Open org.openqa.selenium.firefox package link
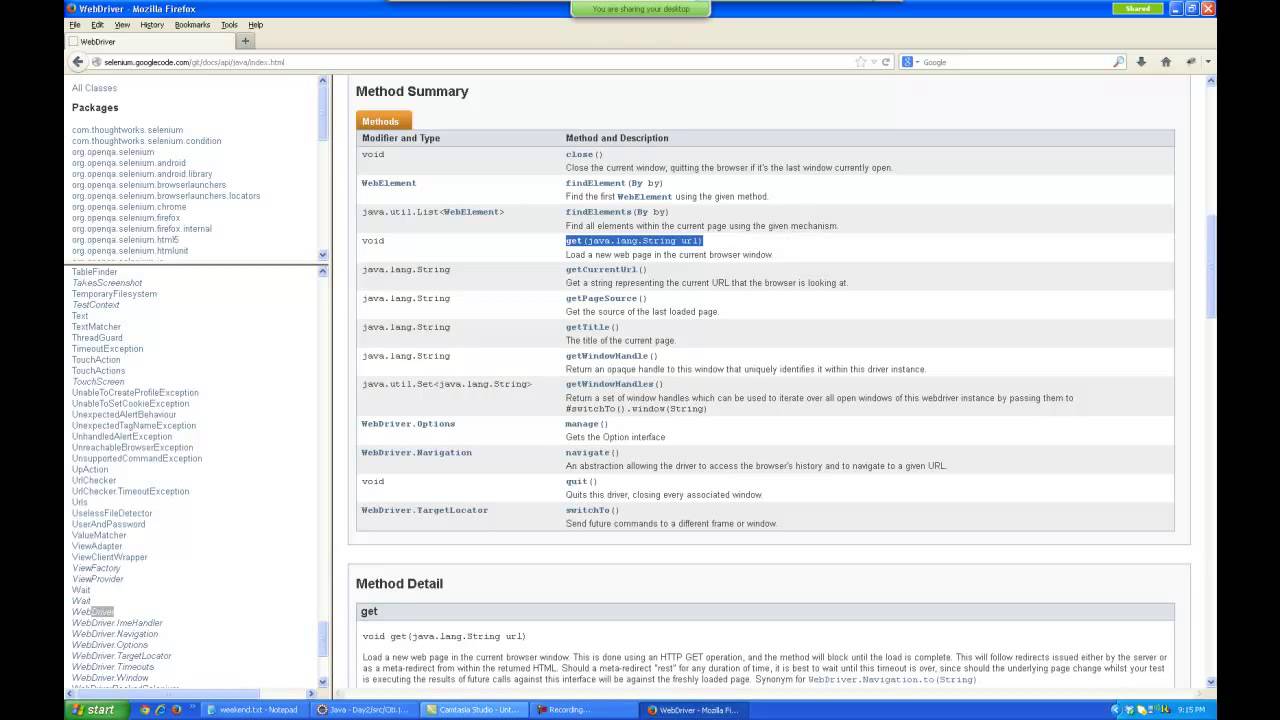This screenshot has height=720, width=1280. pos(126,218)
